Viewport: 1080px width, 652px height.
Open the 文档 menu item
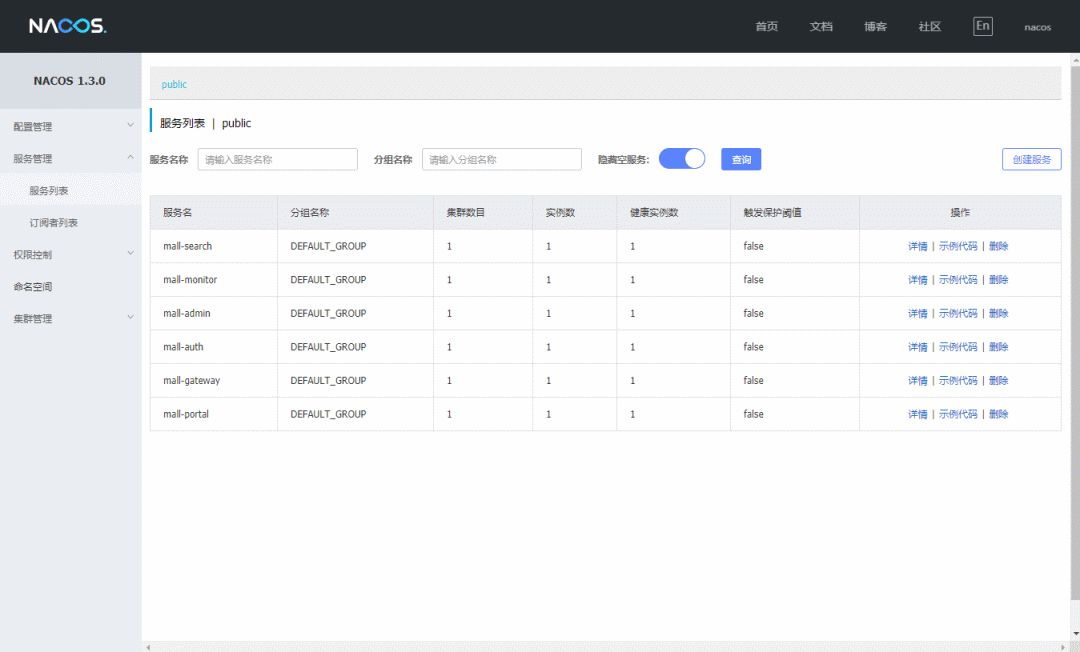[821, 27]
